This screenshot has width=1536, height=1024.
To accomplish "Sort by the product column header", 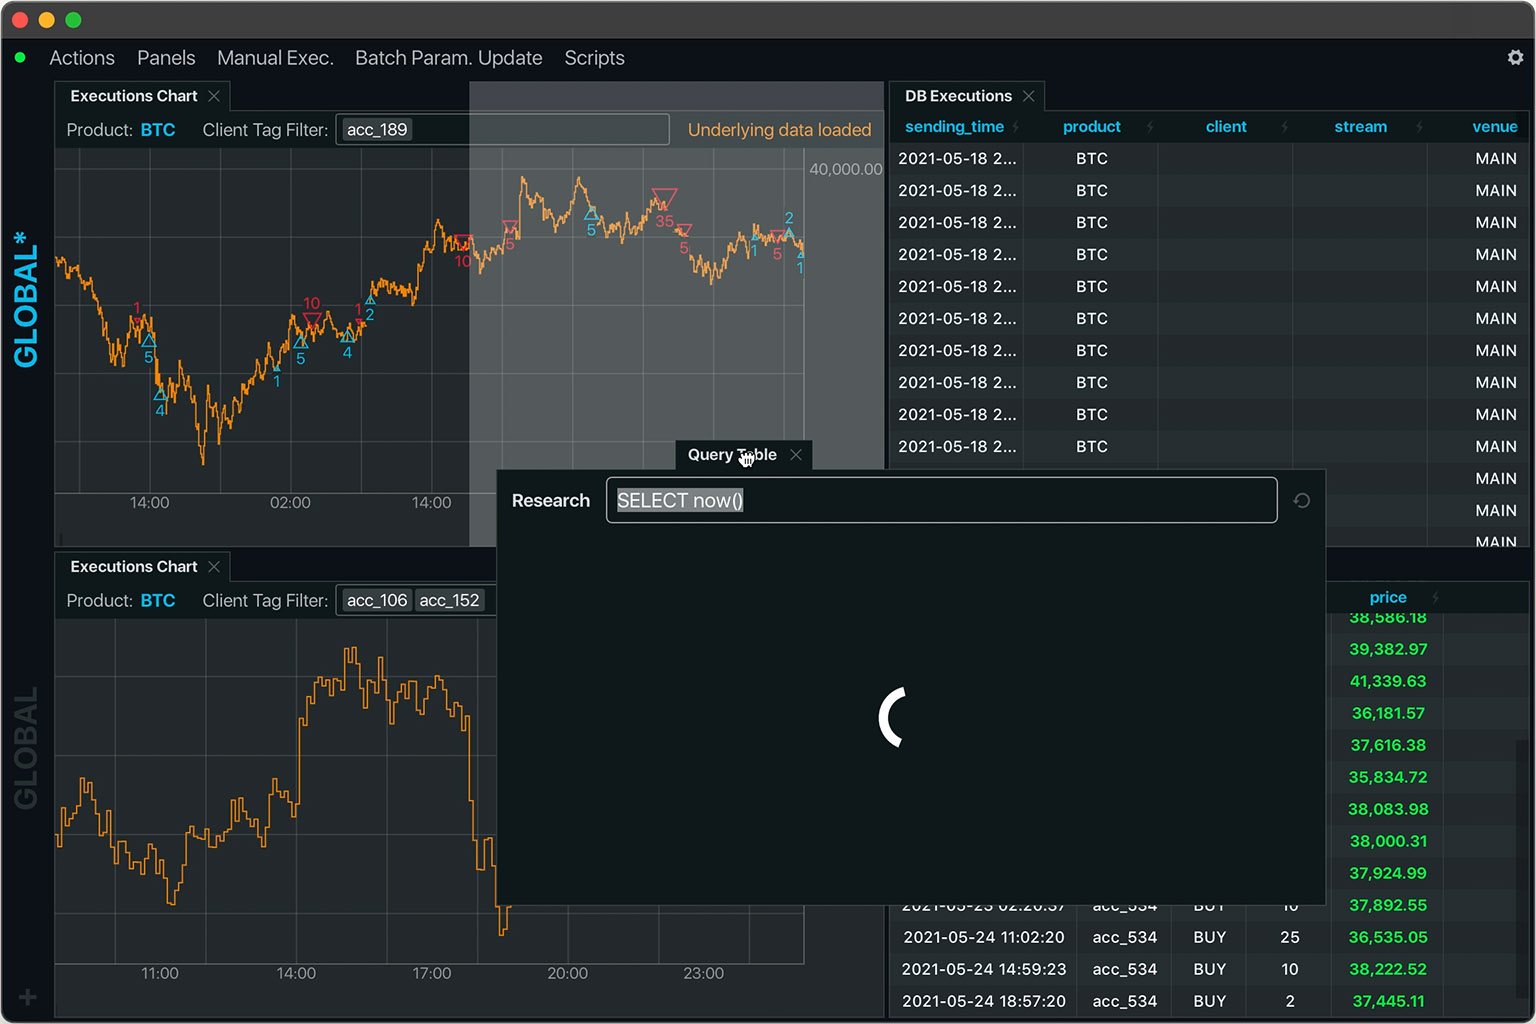I will [x=1092, y=127].
